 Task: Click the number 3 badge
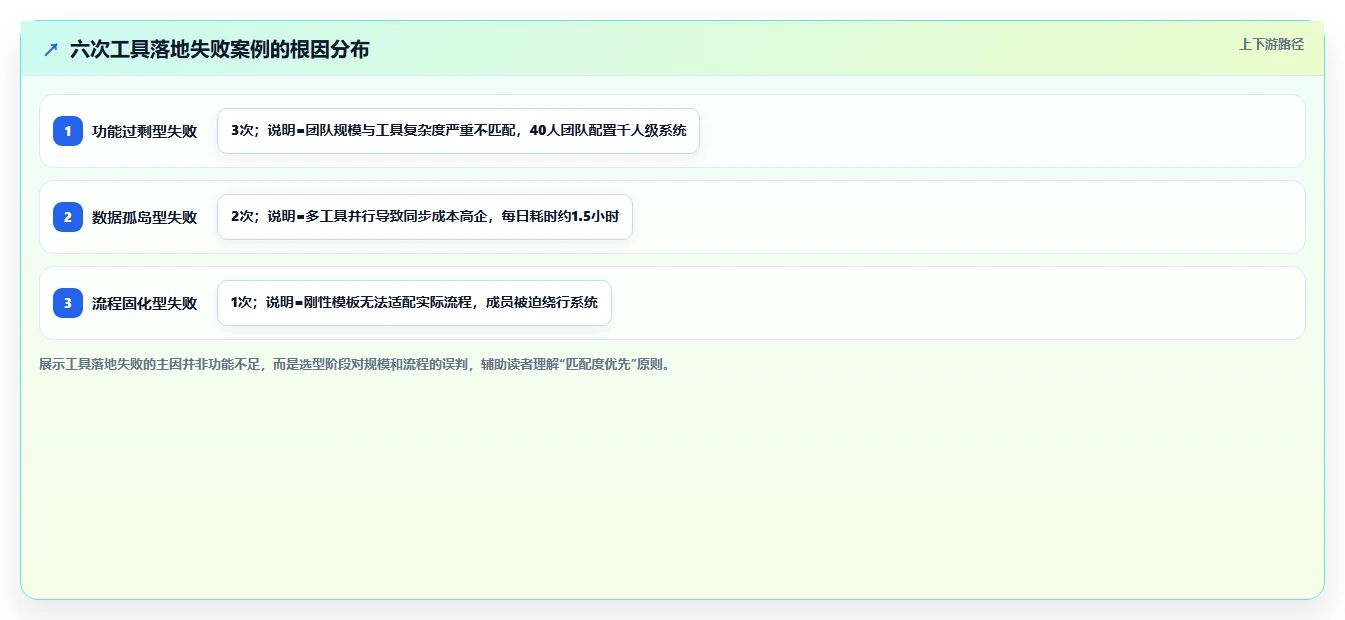(68, 303)
